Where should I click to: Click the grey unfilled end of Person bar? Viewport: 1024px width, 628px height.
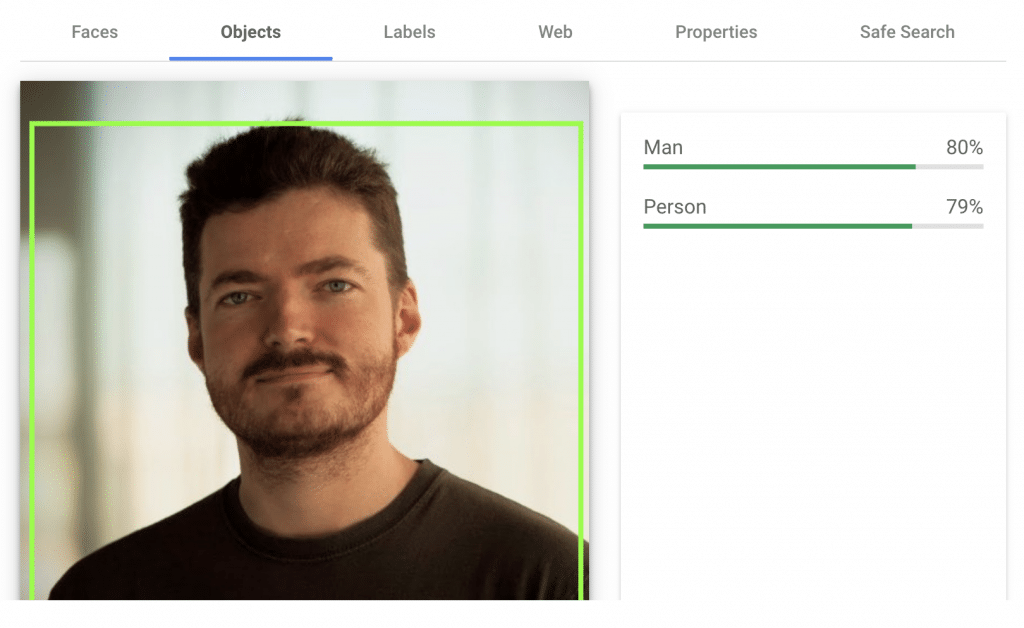[948, 226]
